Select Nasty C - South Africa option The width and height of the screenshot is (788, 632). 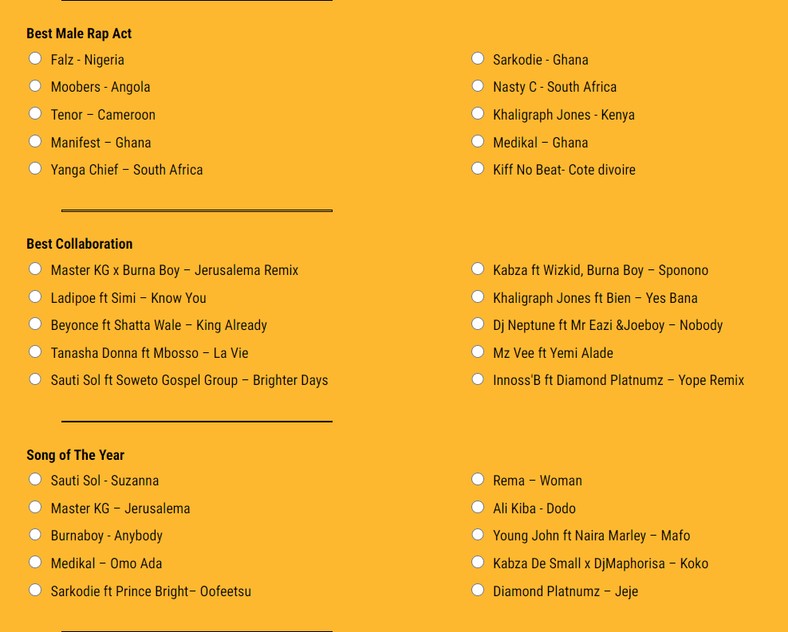[x=477, y=86]
